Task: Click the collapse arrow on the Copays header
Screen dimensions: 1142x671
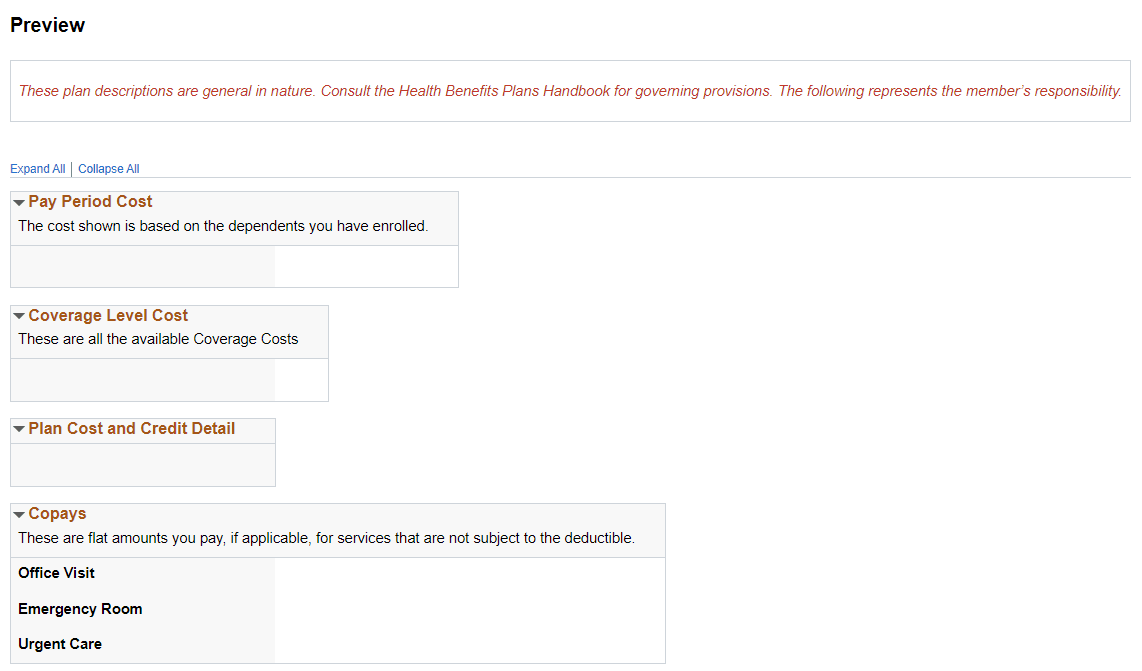Action: pyautogui.click(x=19, y=513)
